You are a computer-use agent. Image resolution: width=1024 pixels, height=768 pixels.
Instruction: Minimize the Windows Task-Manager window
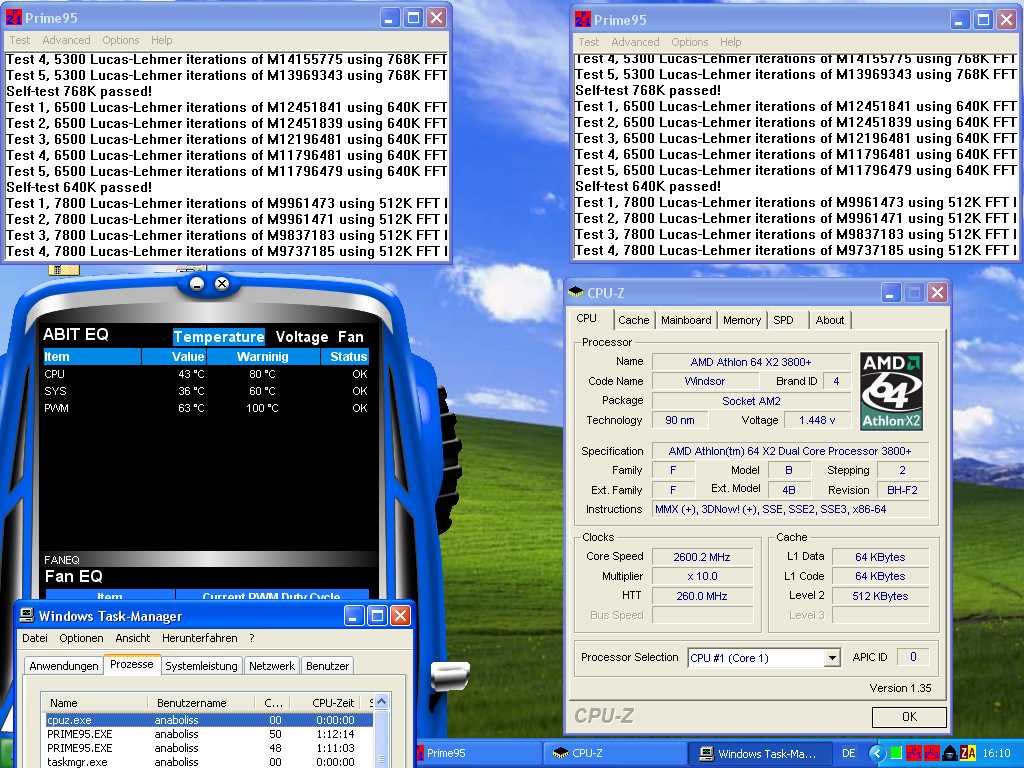tap(354, 615)
